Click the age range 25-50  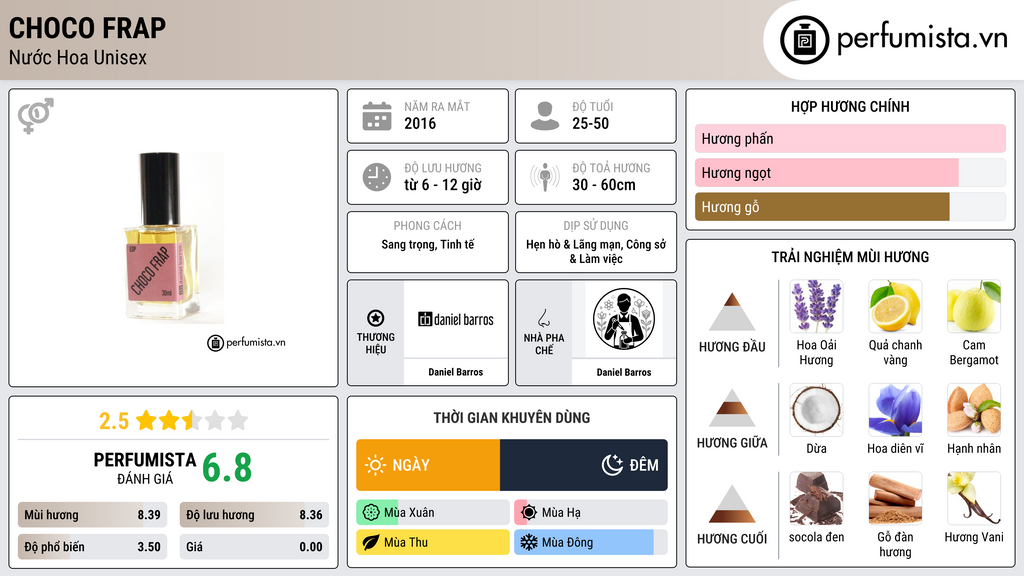click(x=590, y=123)
